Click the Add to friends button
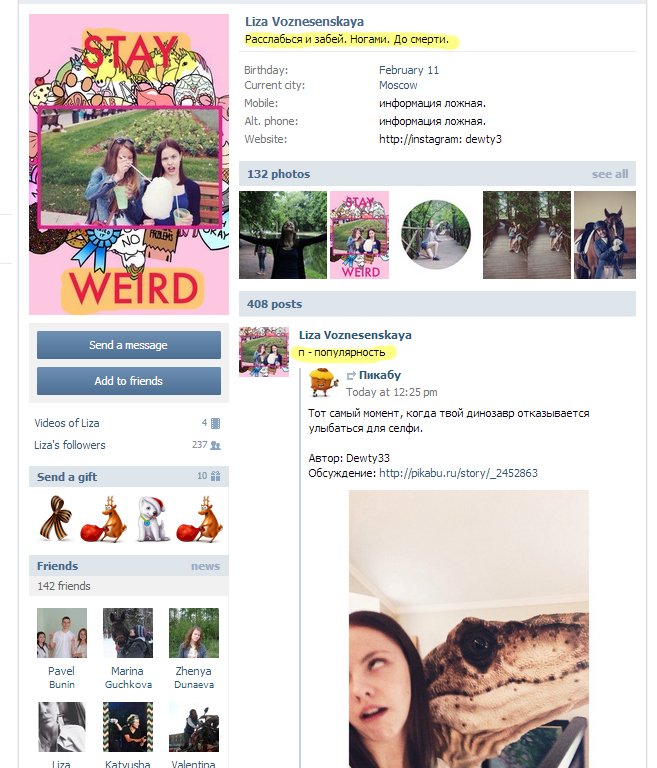The image size is (657, 768). tap(129, 381)
